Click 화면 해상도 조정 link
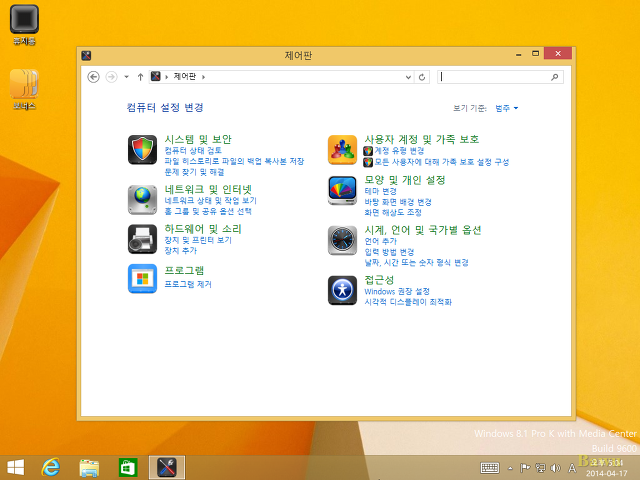The width and height of the screenshot is (640, 480). (x=393, y=213)
